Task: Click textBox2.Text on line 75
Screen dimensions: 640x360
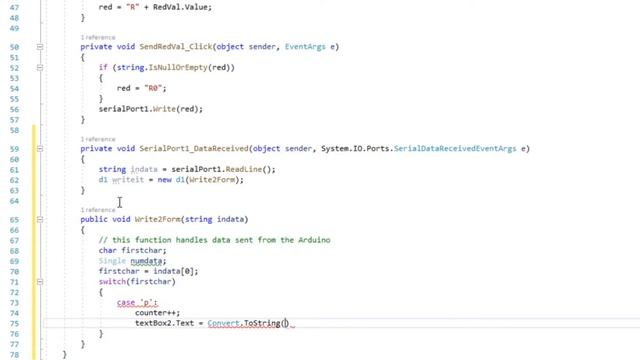Action: (x=164, y=323)
